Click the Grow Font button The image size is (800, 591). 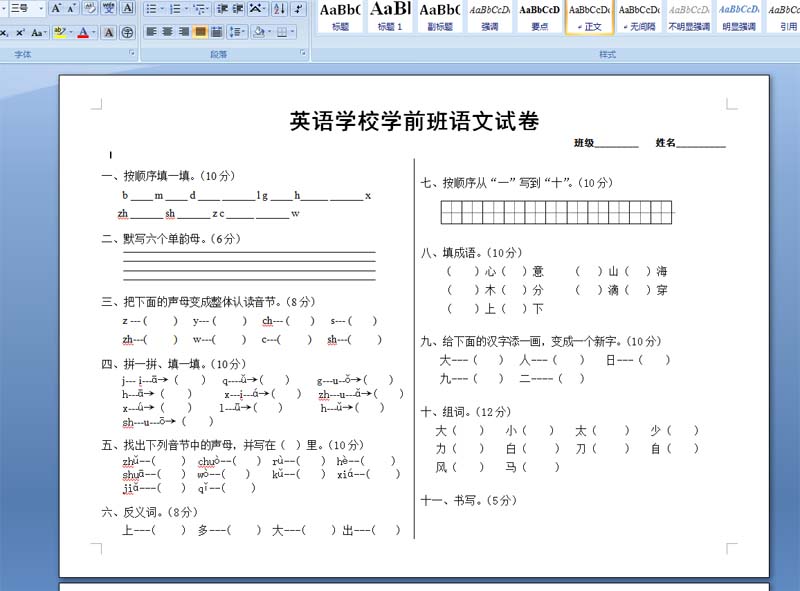pyautogui.click(x=57, y=8)
